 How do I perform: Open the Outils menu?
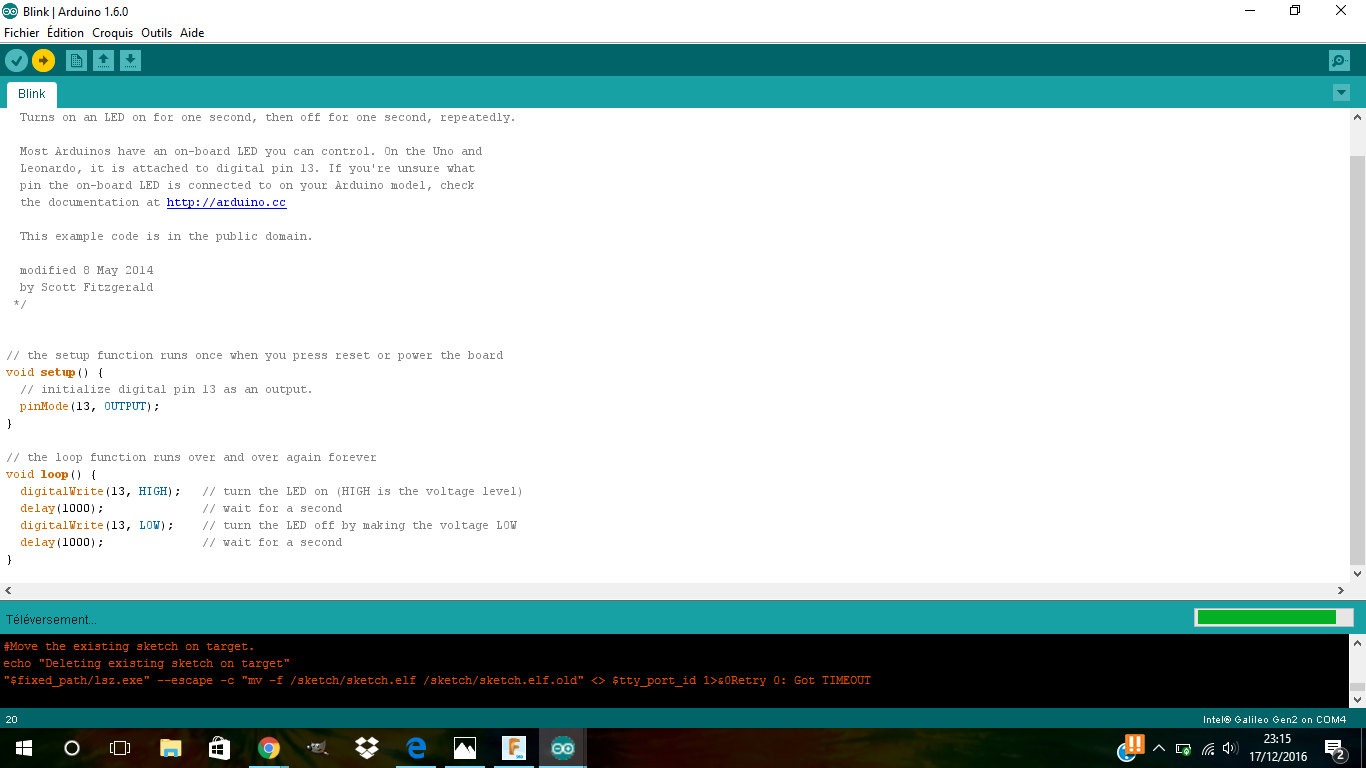coord(156,33)
